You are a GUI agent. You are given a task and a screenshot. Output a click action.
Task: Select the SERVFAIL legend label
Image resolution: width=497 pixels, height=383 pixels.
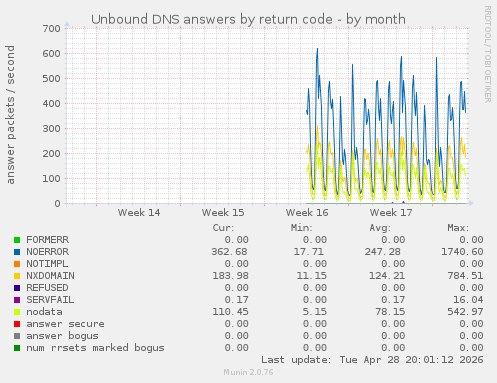[50, 300]
